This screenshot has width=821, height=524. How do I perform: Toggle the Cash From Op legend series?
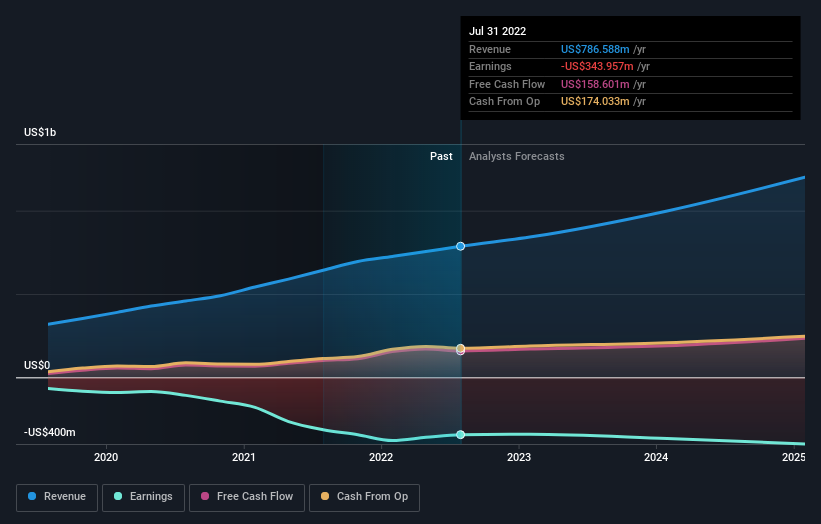point(364,497)
